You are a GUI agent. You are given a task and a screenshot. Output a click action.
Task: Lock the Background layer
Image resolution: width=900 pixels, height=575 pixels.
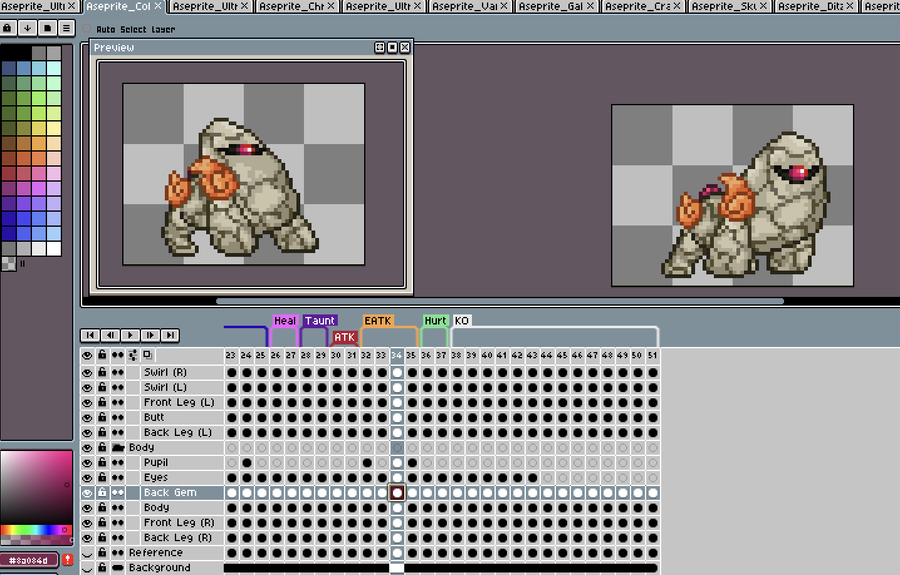tap(102, 568)
